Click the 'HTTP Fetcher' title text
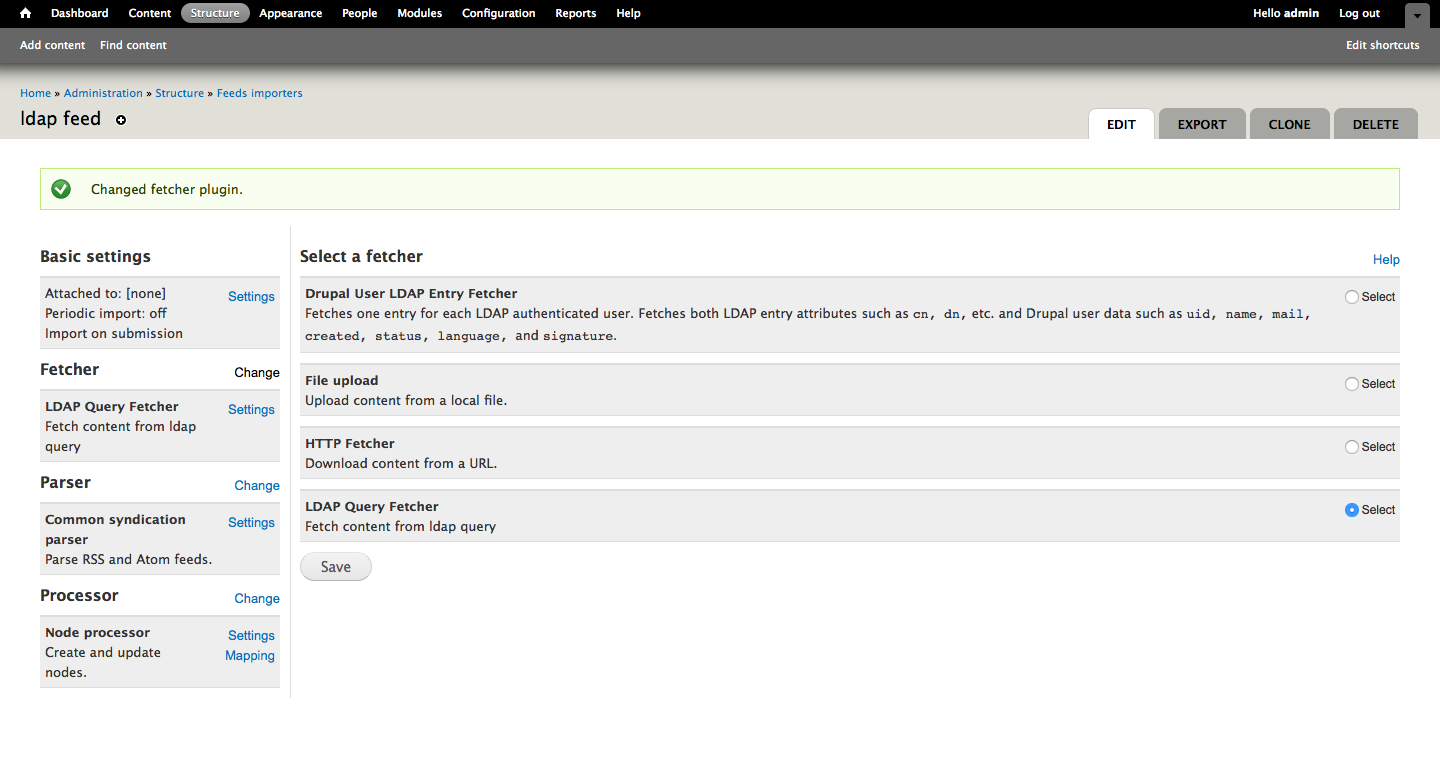The width and height of the screenshot is (1440, 774). pyautogui.click(x=350, y=444)
